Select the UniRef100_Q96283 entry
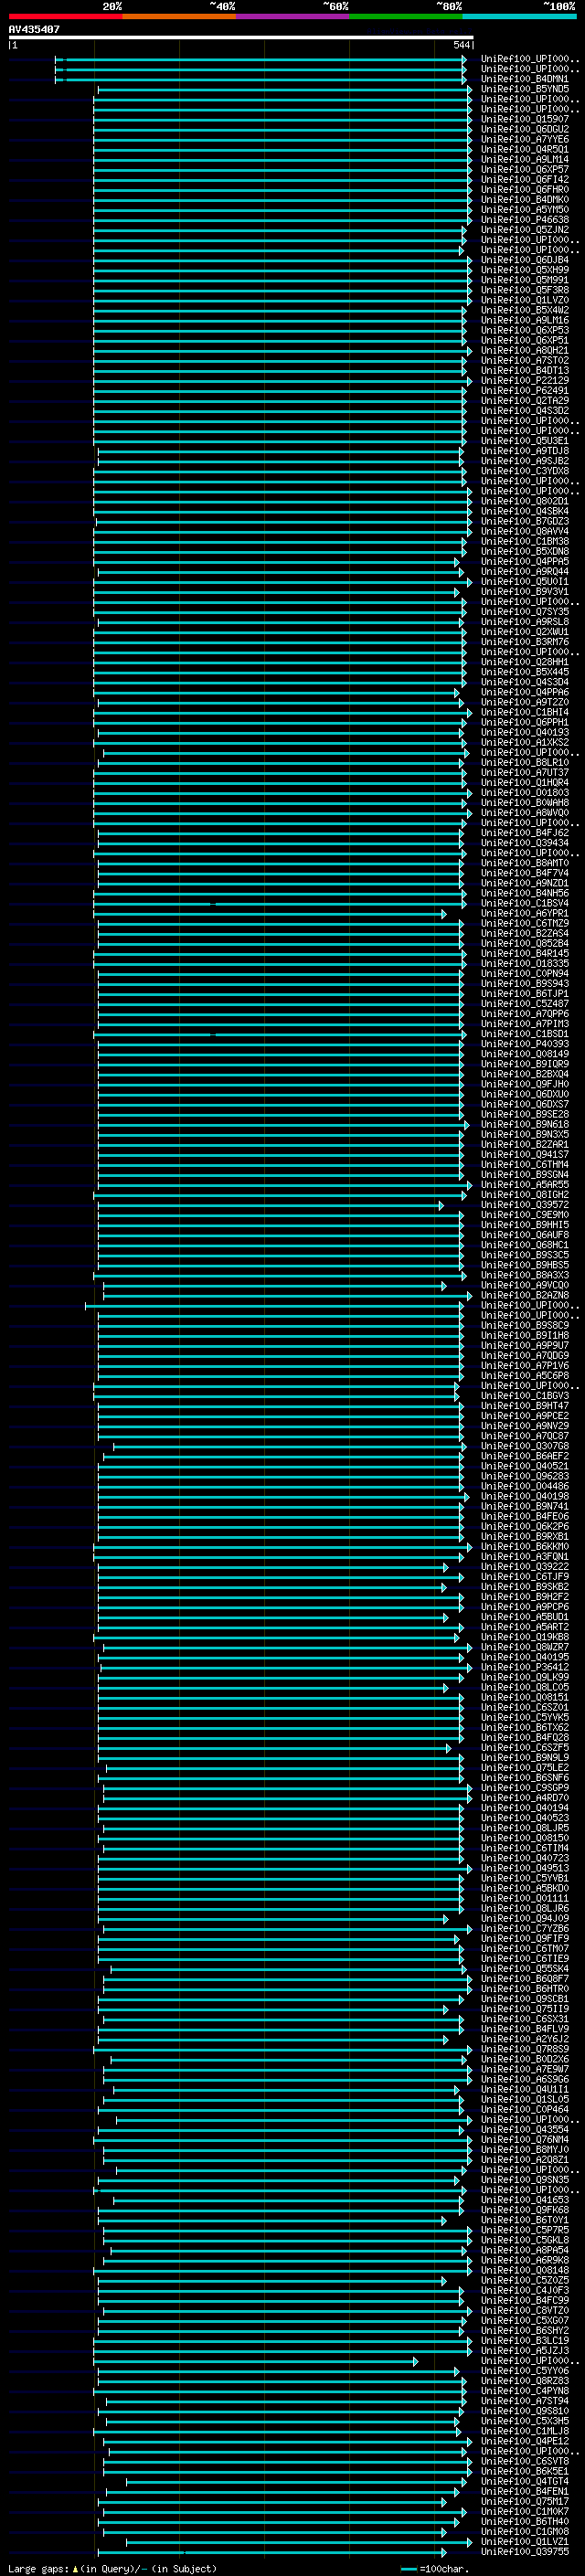Image resolution: width=585 pixels, height=2576 pixels. pyautogui.click(x=524, y=1476)
